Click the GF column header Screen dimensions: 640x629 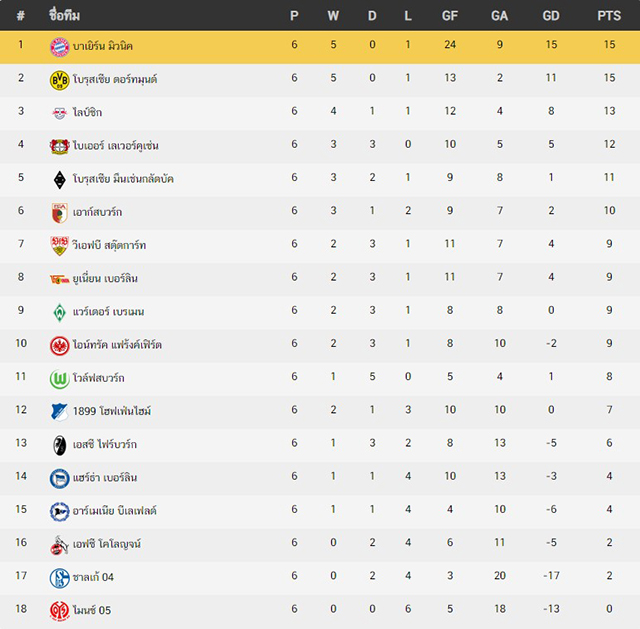[450, 16]
